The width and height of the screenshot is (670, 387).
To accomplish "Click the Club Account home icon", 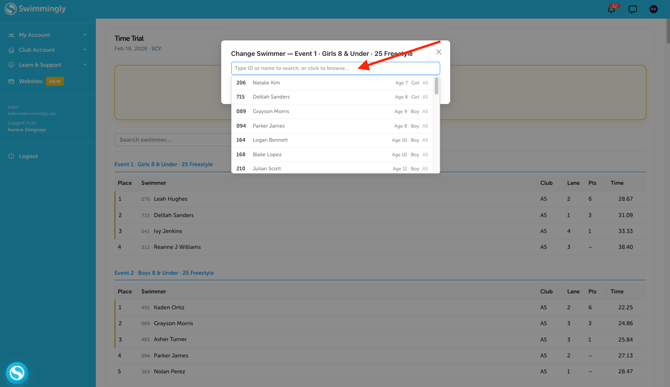I will coord(11,50).
